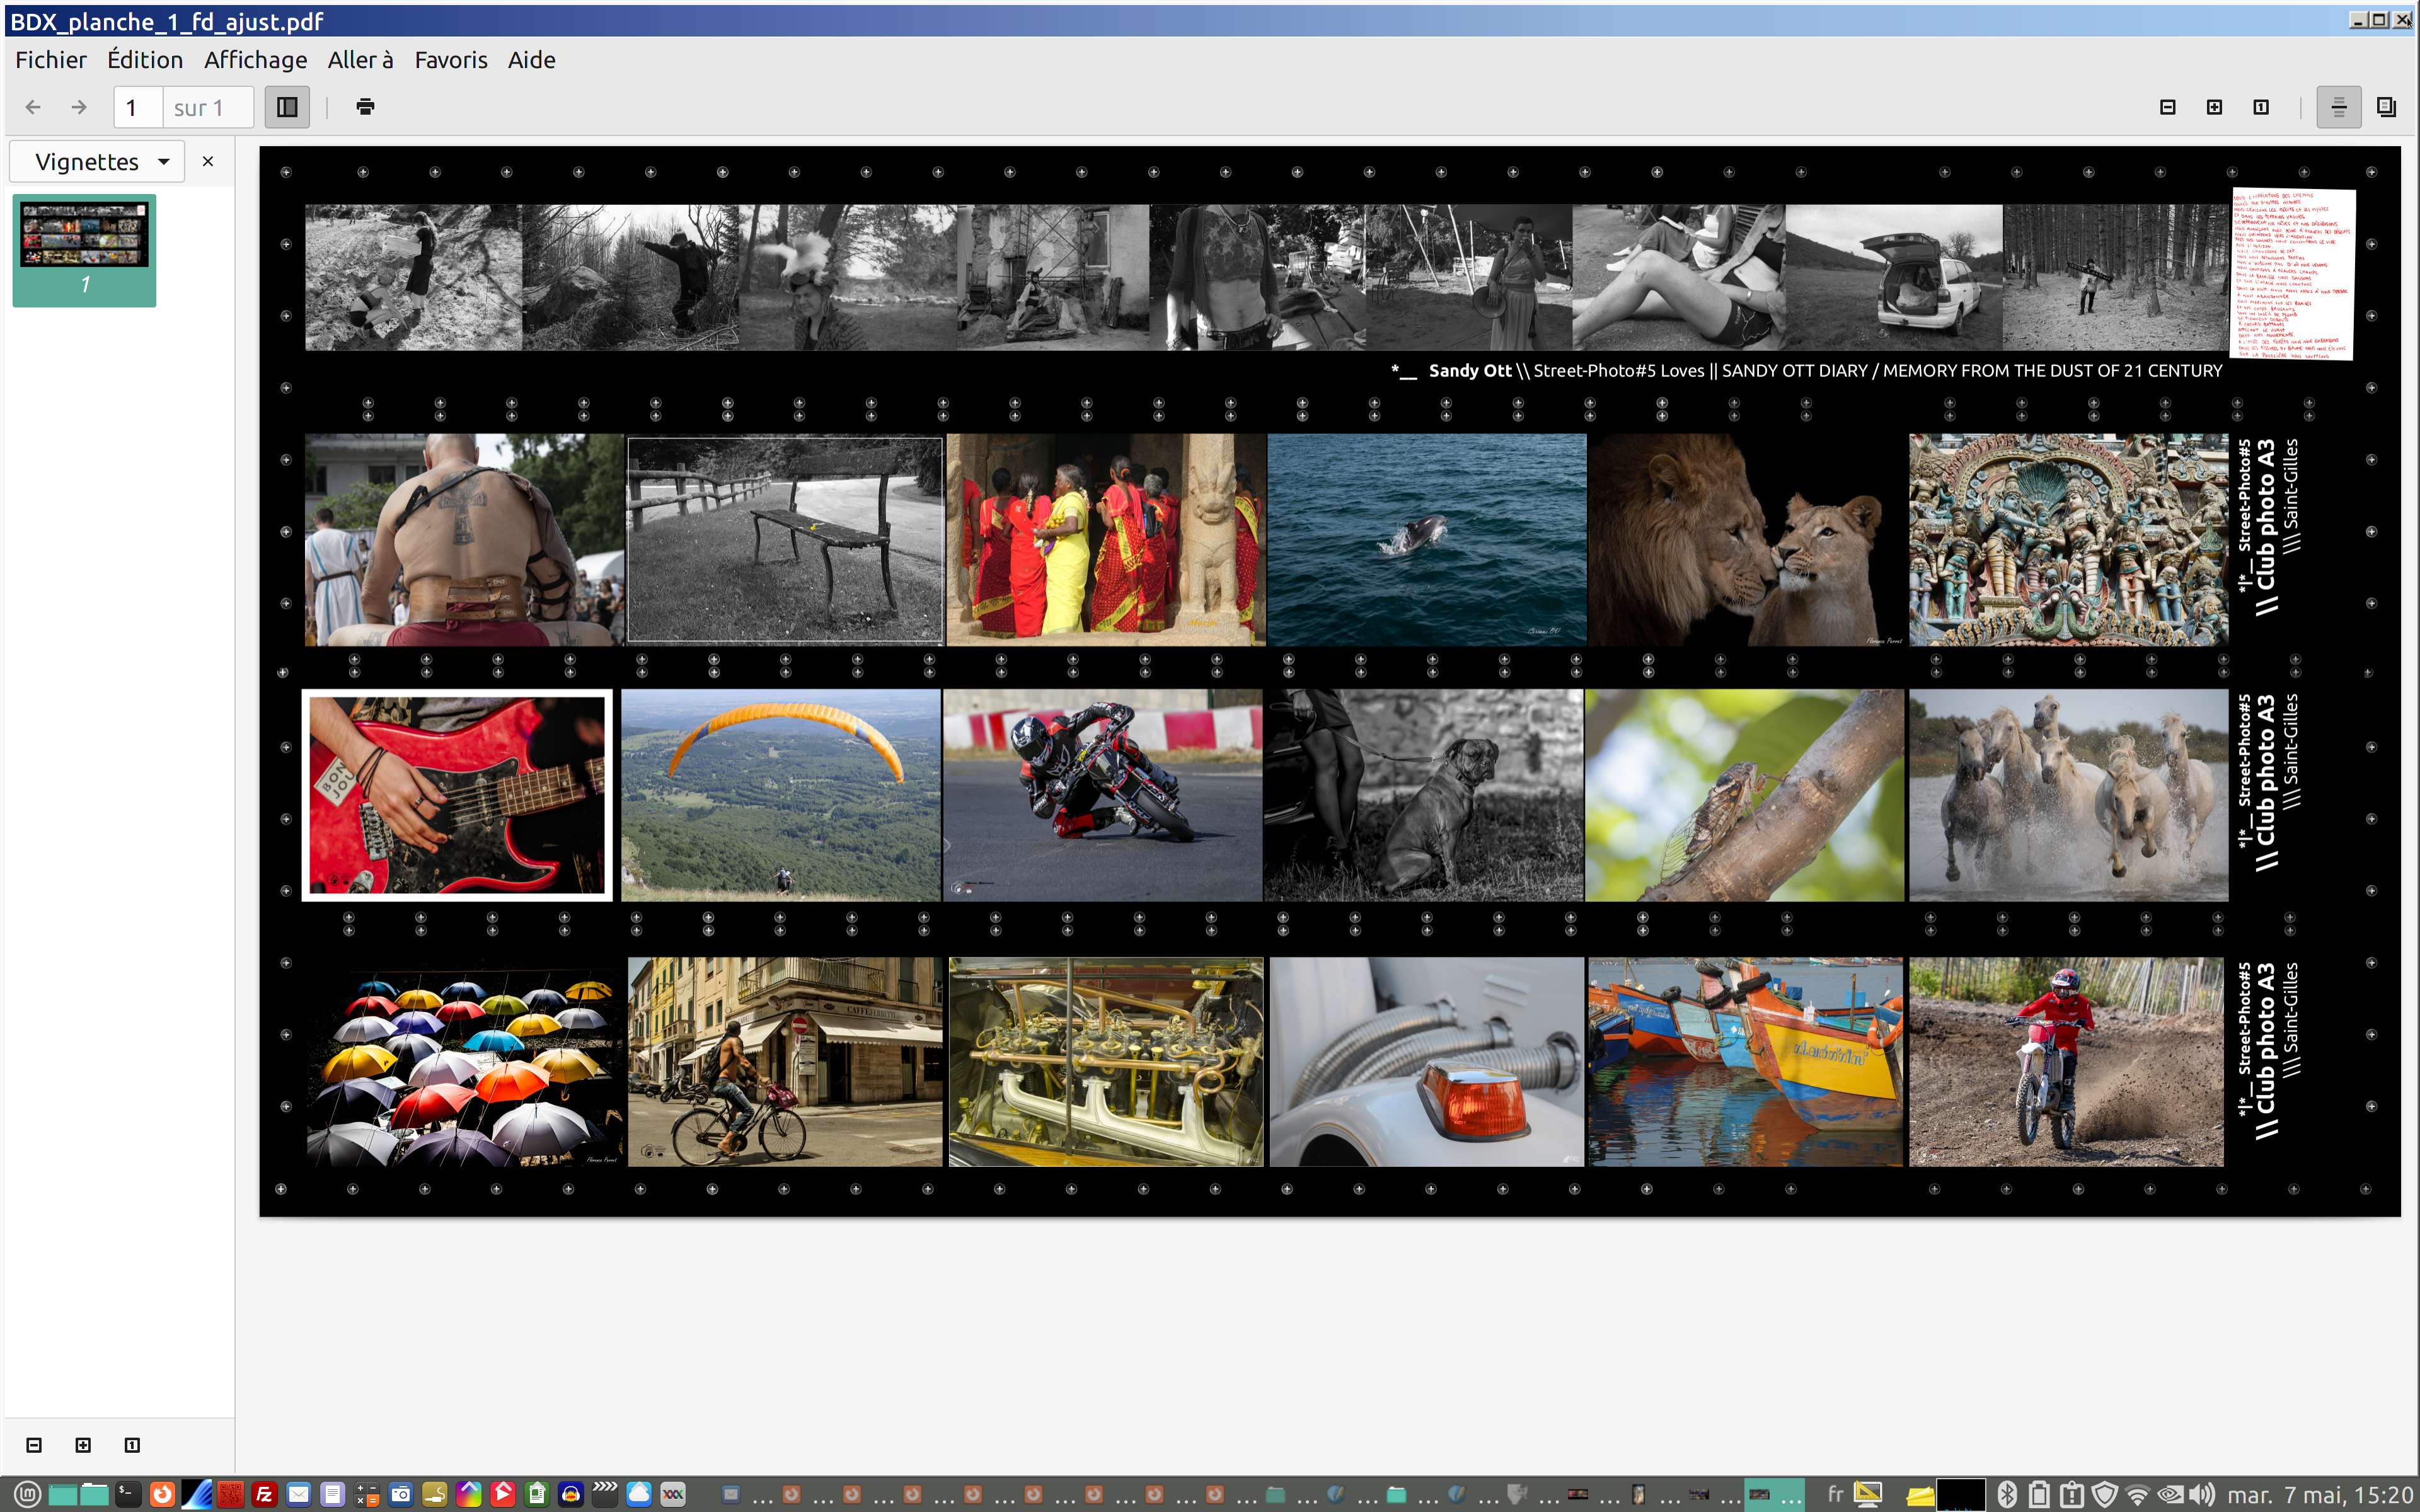
Task: Open the Favoris menu
Action: (x=451, y=60)
